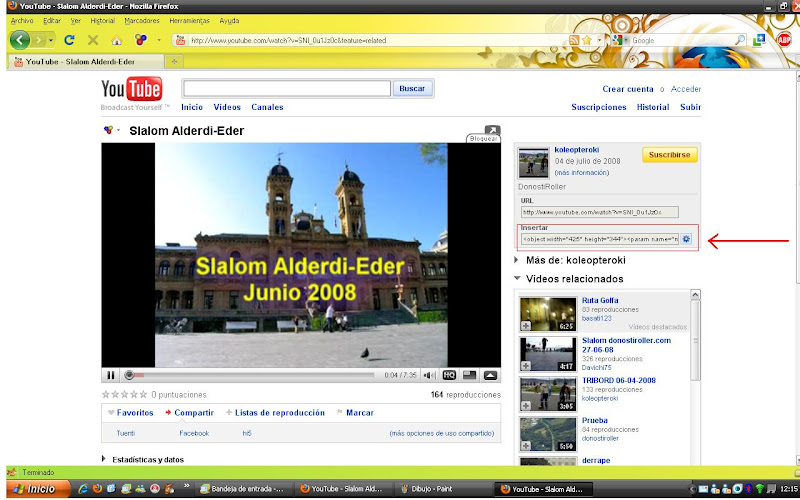Click the YouTube search input field
The height and width of the screenshot is (500, 800).
pos(286,88)
